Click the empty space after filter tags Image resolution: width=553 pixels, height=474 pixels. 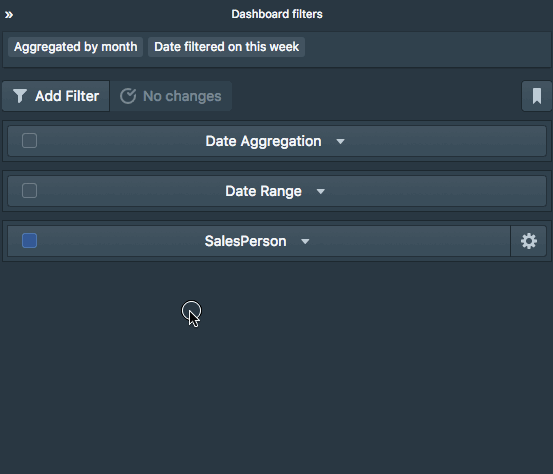(x=427, y=49)
